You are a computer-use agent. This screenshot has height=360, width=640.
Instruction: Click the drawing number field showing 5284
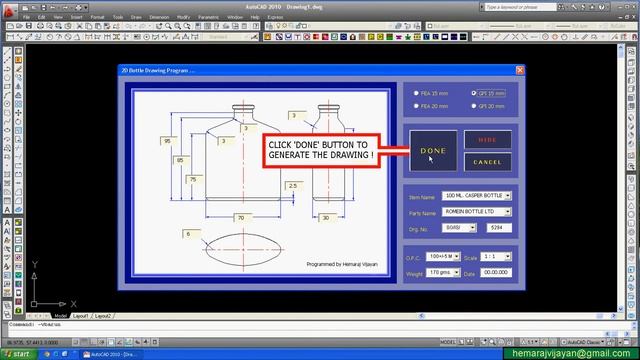point(499,228)
